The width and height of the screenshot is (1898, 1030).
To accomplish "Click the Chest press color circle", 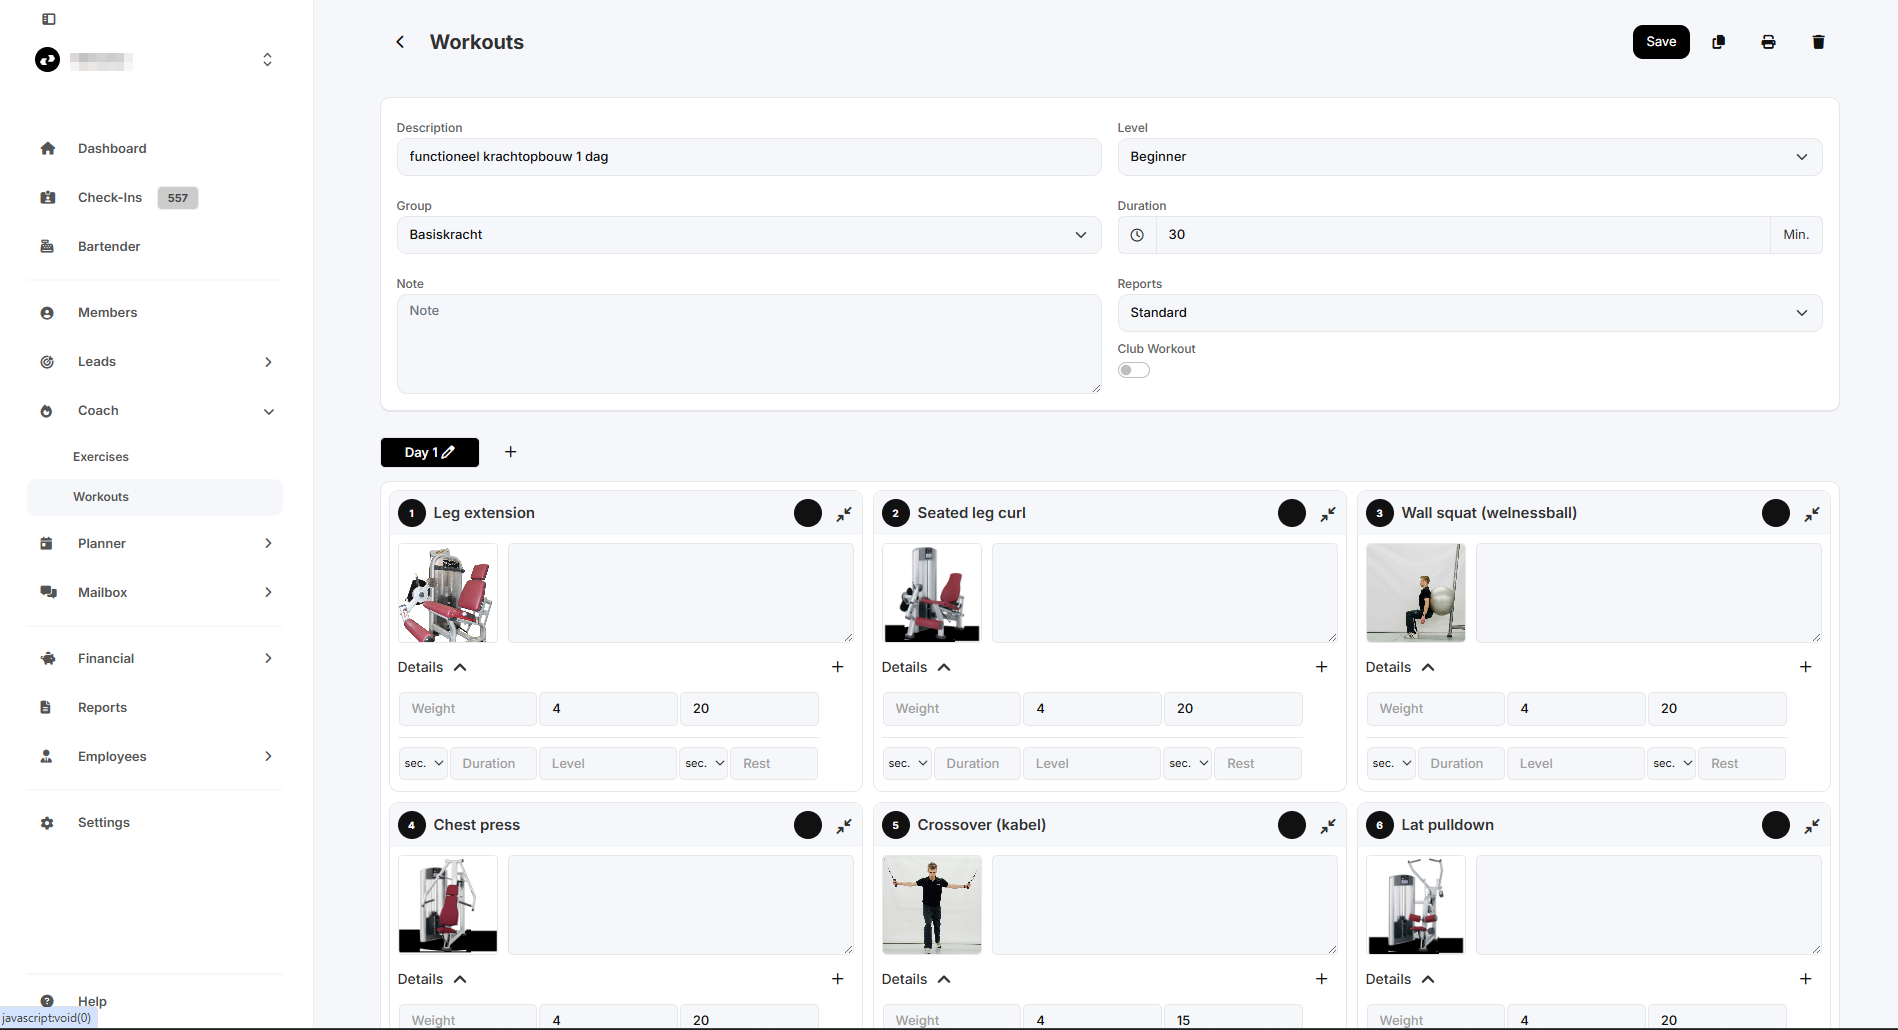I will [x=808, y=825].
